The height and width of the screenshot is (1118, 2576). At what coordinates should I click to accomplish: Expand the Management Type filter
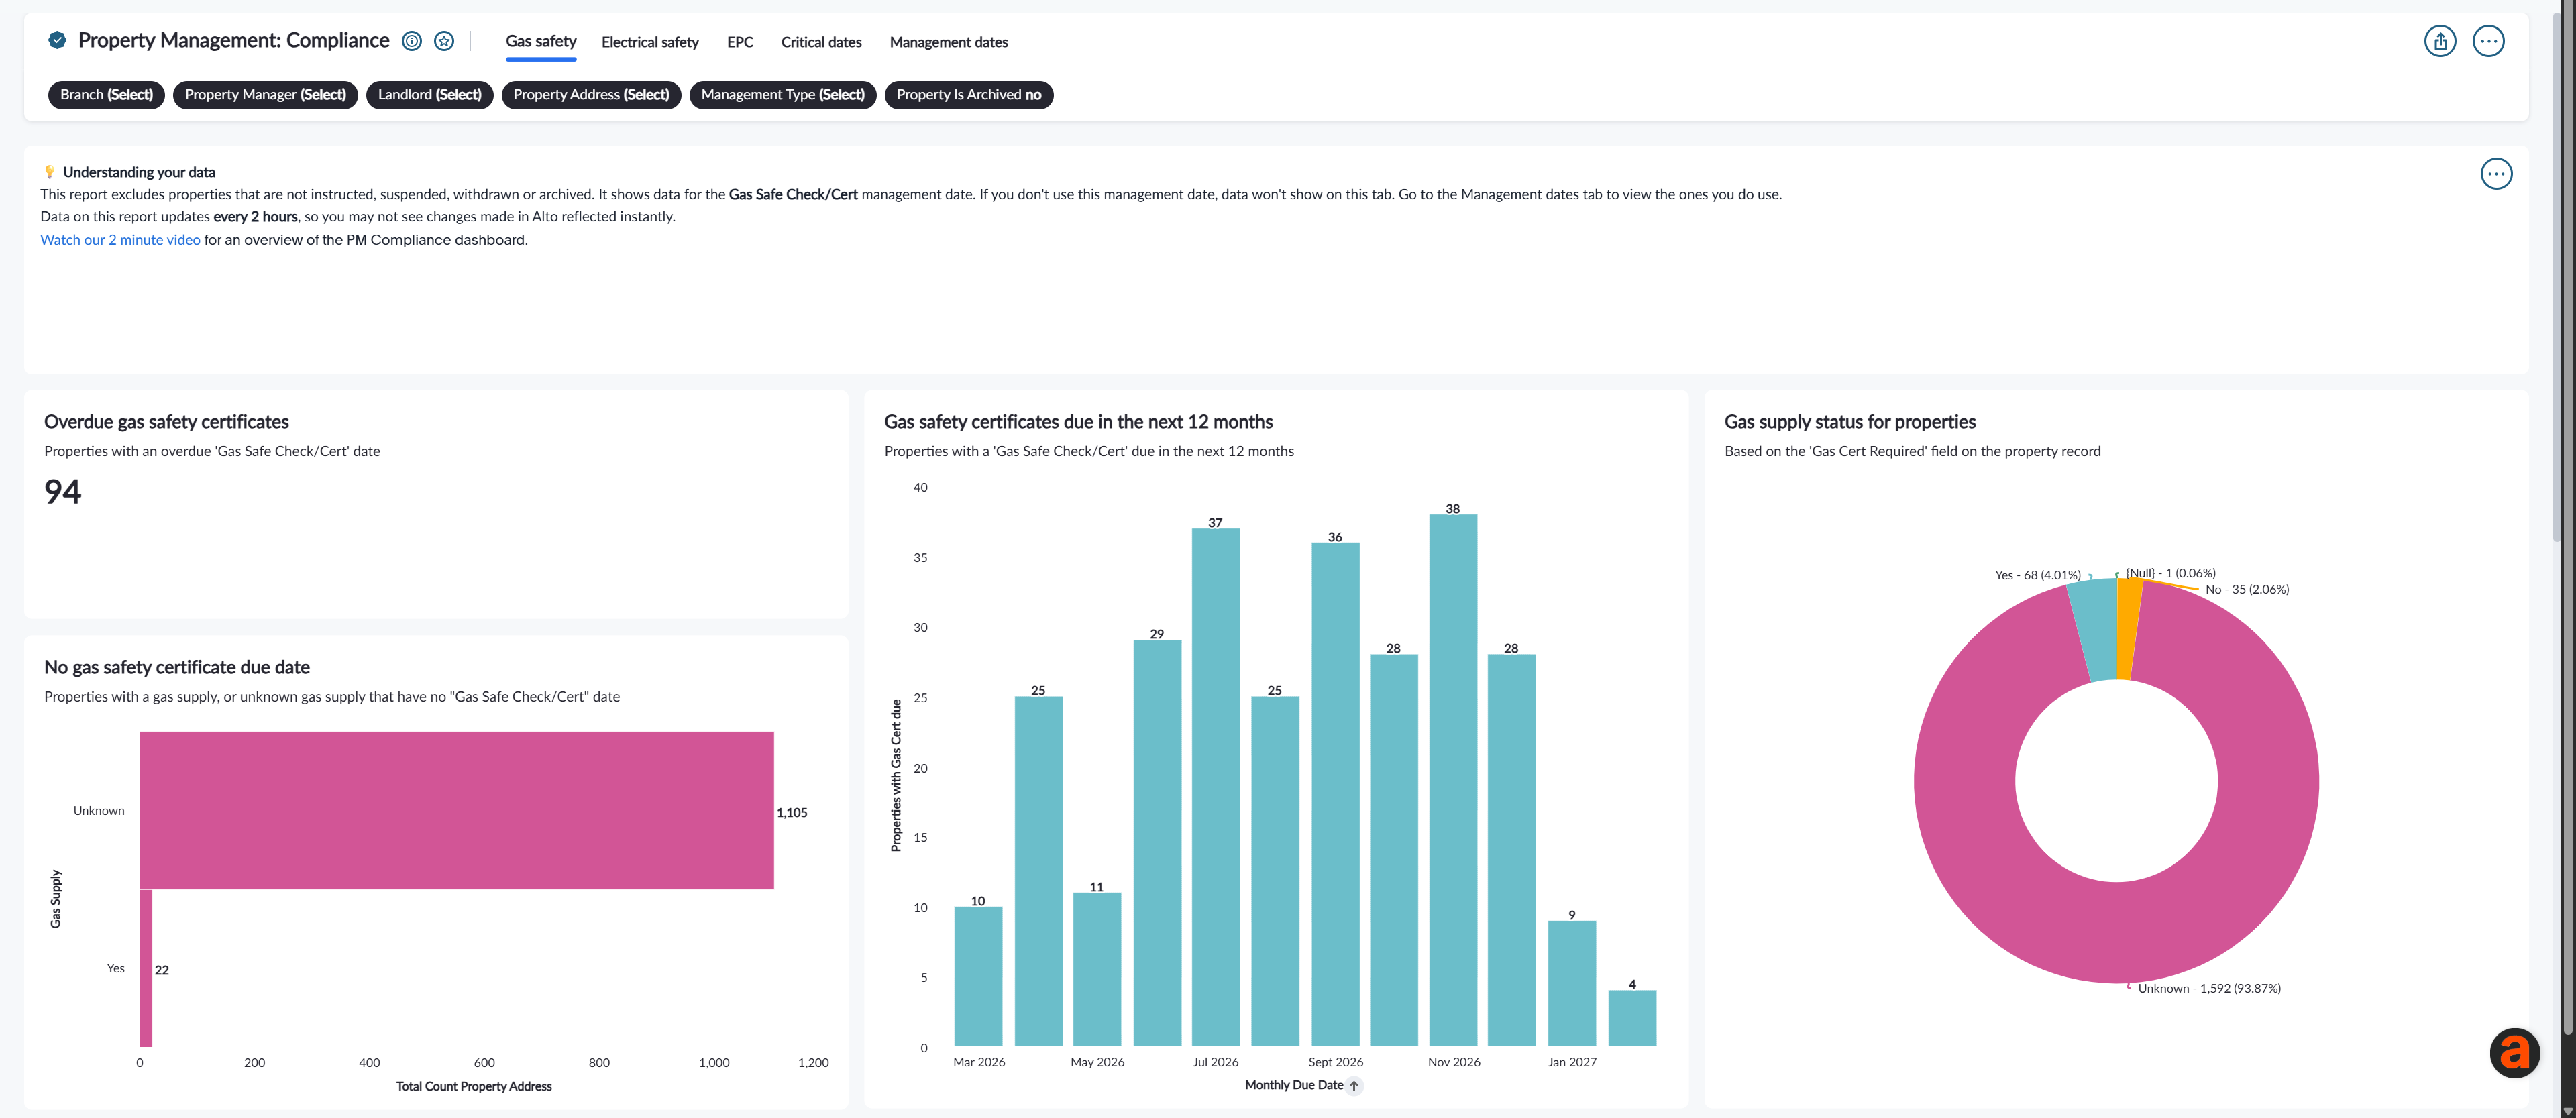[783, 95]
